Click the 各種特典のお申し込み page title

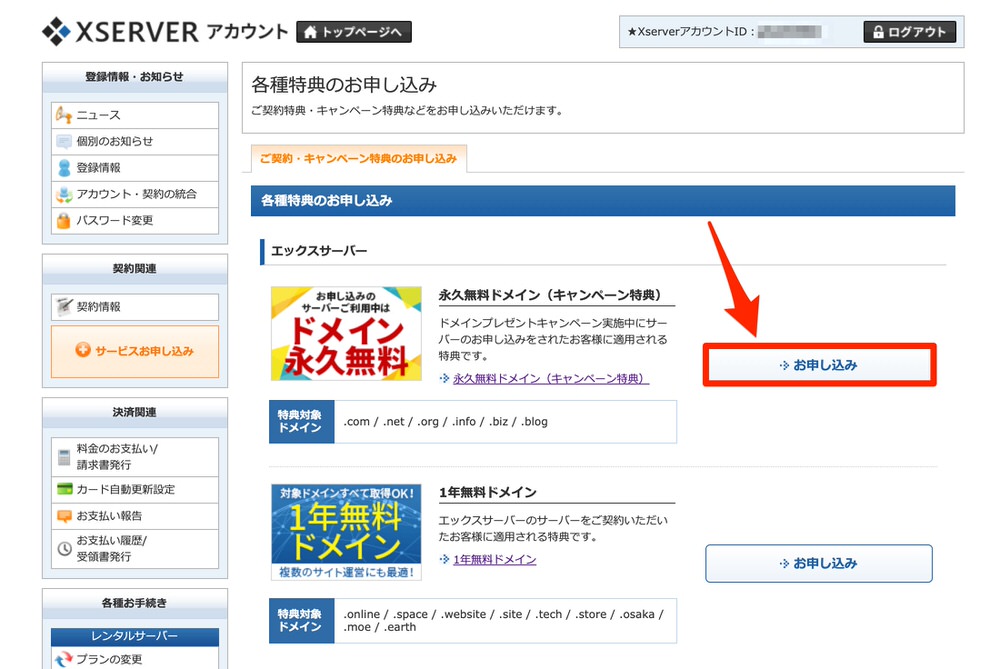(x=344, y=84)
